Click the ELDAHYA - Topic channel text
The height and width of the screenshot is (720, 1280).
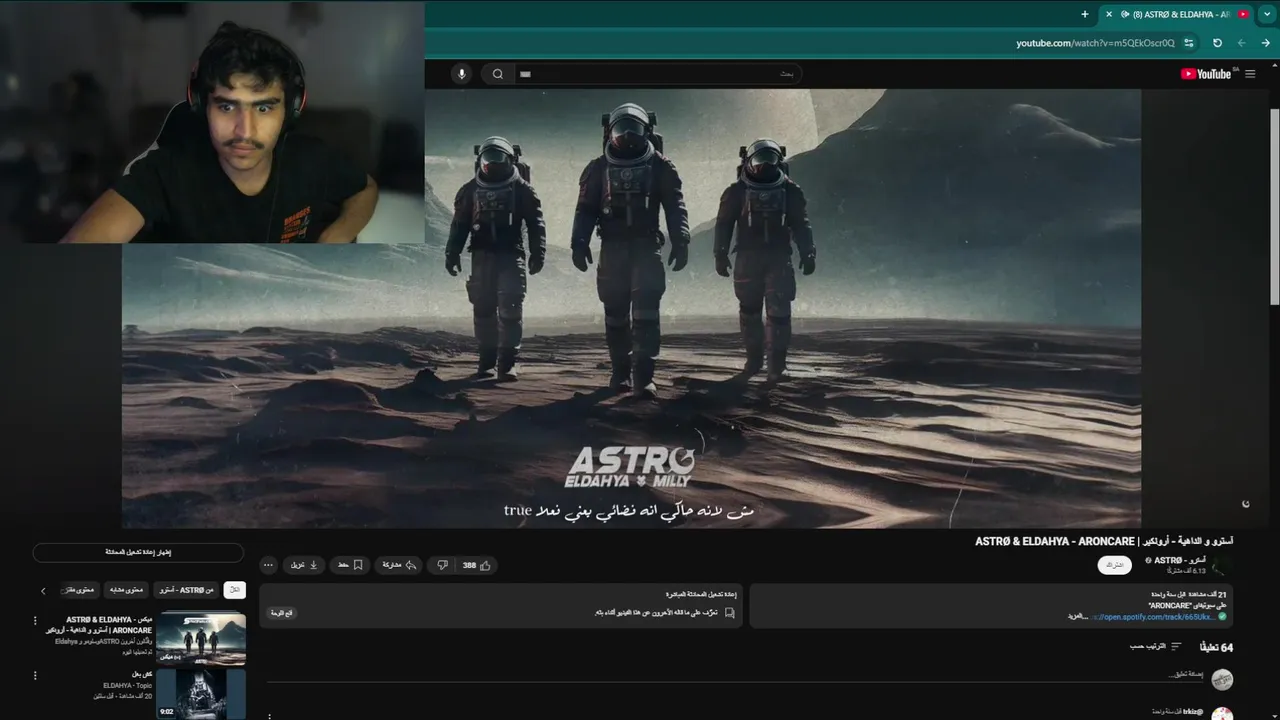coord(128,685)
